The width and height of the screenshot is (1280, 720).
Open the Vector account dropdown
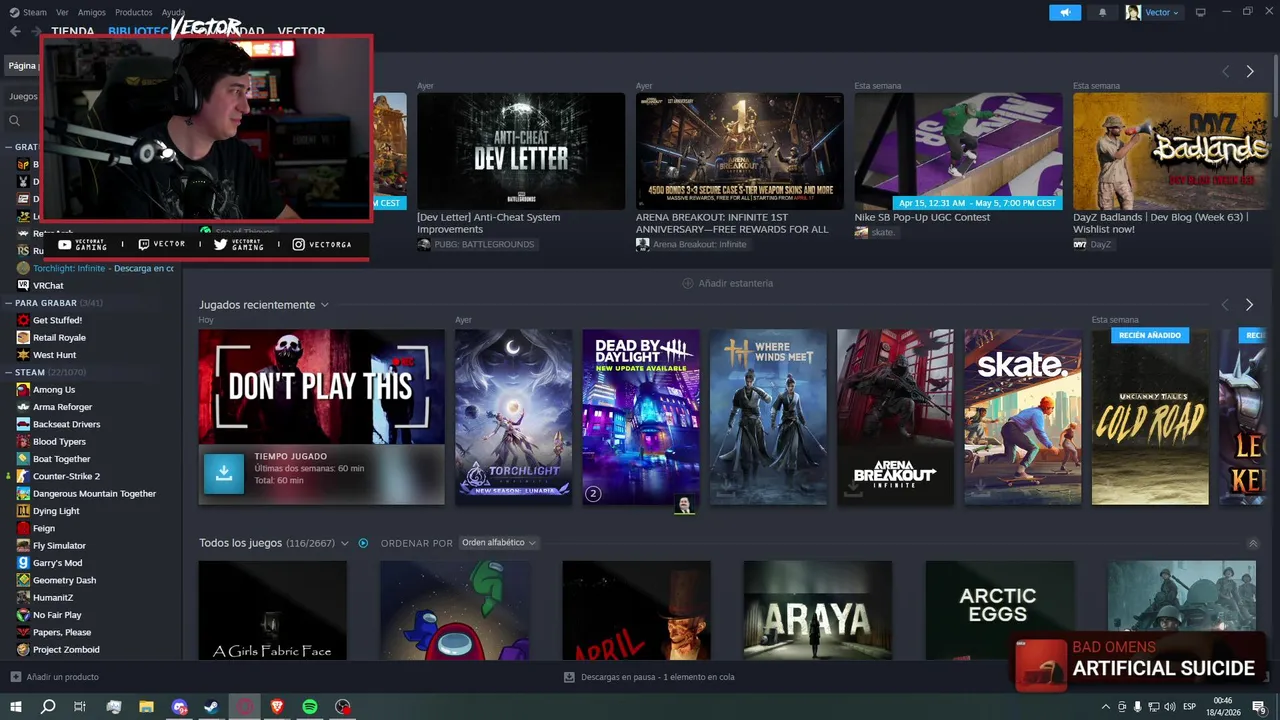1153,12
